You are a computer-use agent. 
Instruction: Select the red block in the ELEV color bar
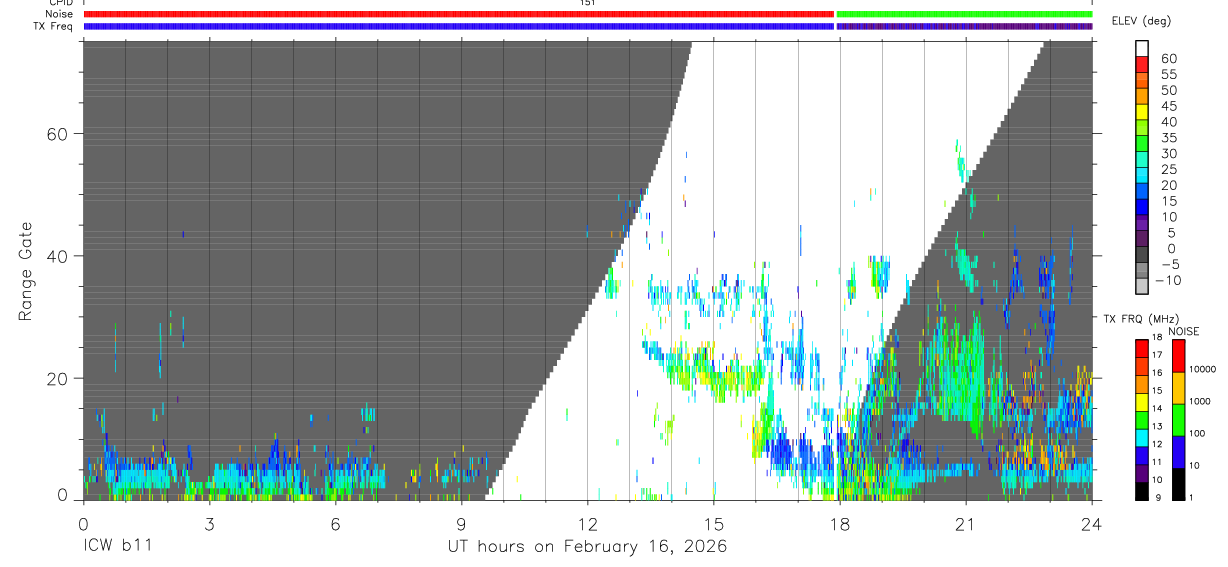pyautogui.click(x=1142, y=64)
